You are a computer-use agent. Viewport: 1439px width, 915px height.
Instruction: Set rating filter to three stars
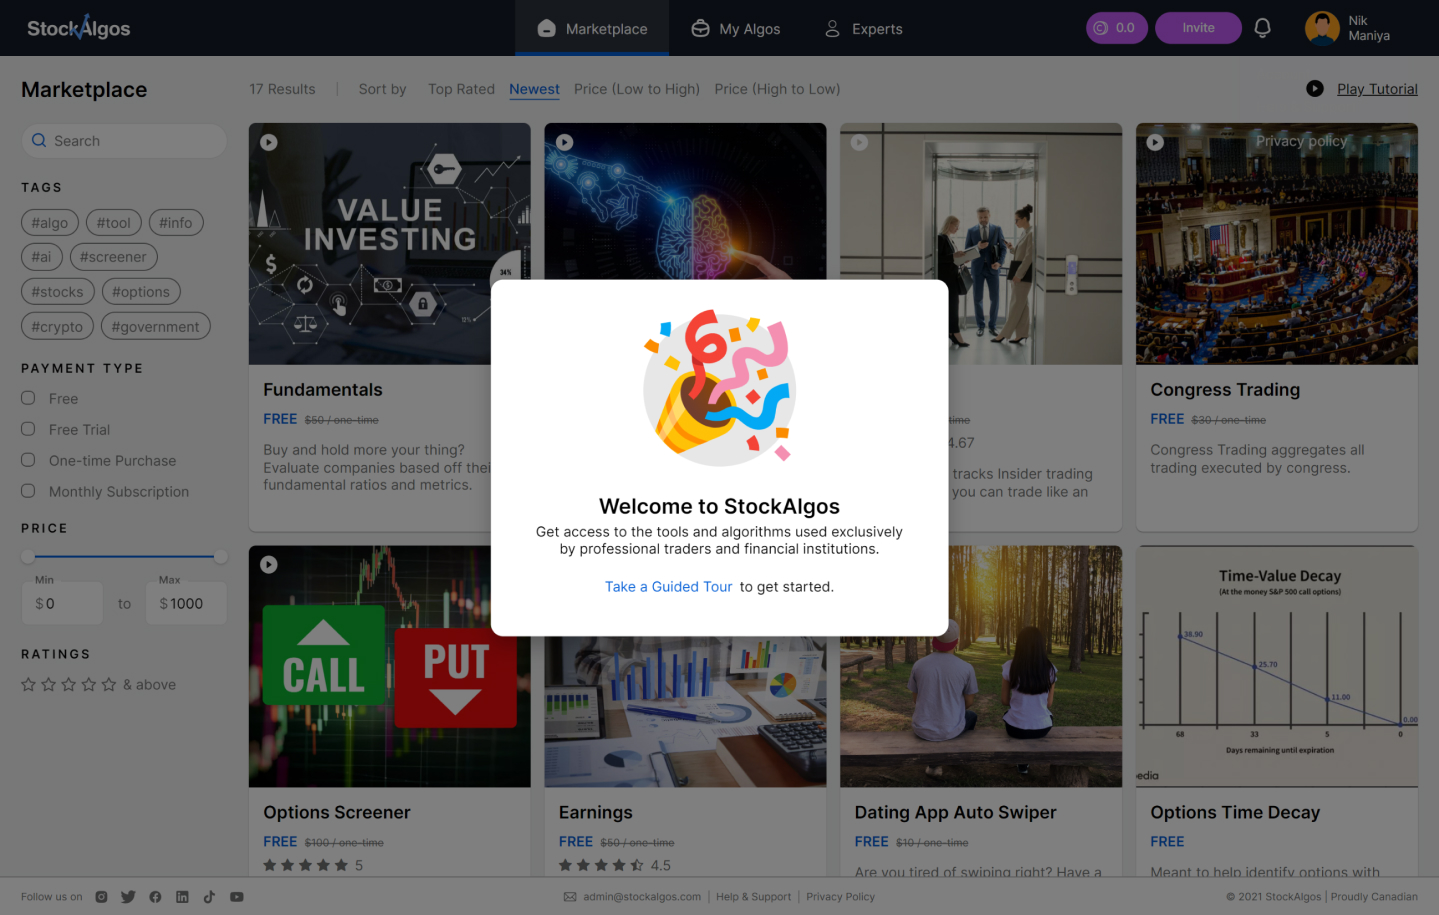coord(68,685)
